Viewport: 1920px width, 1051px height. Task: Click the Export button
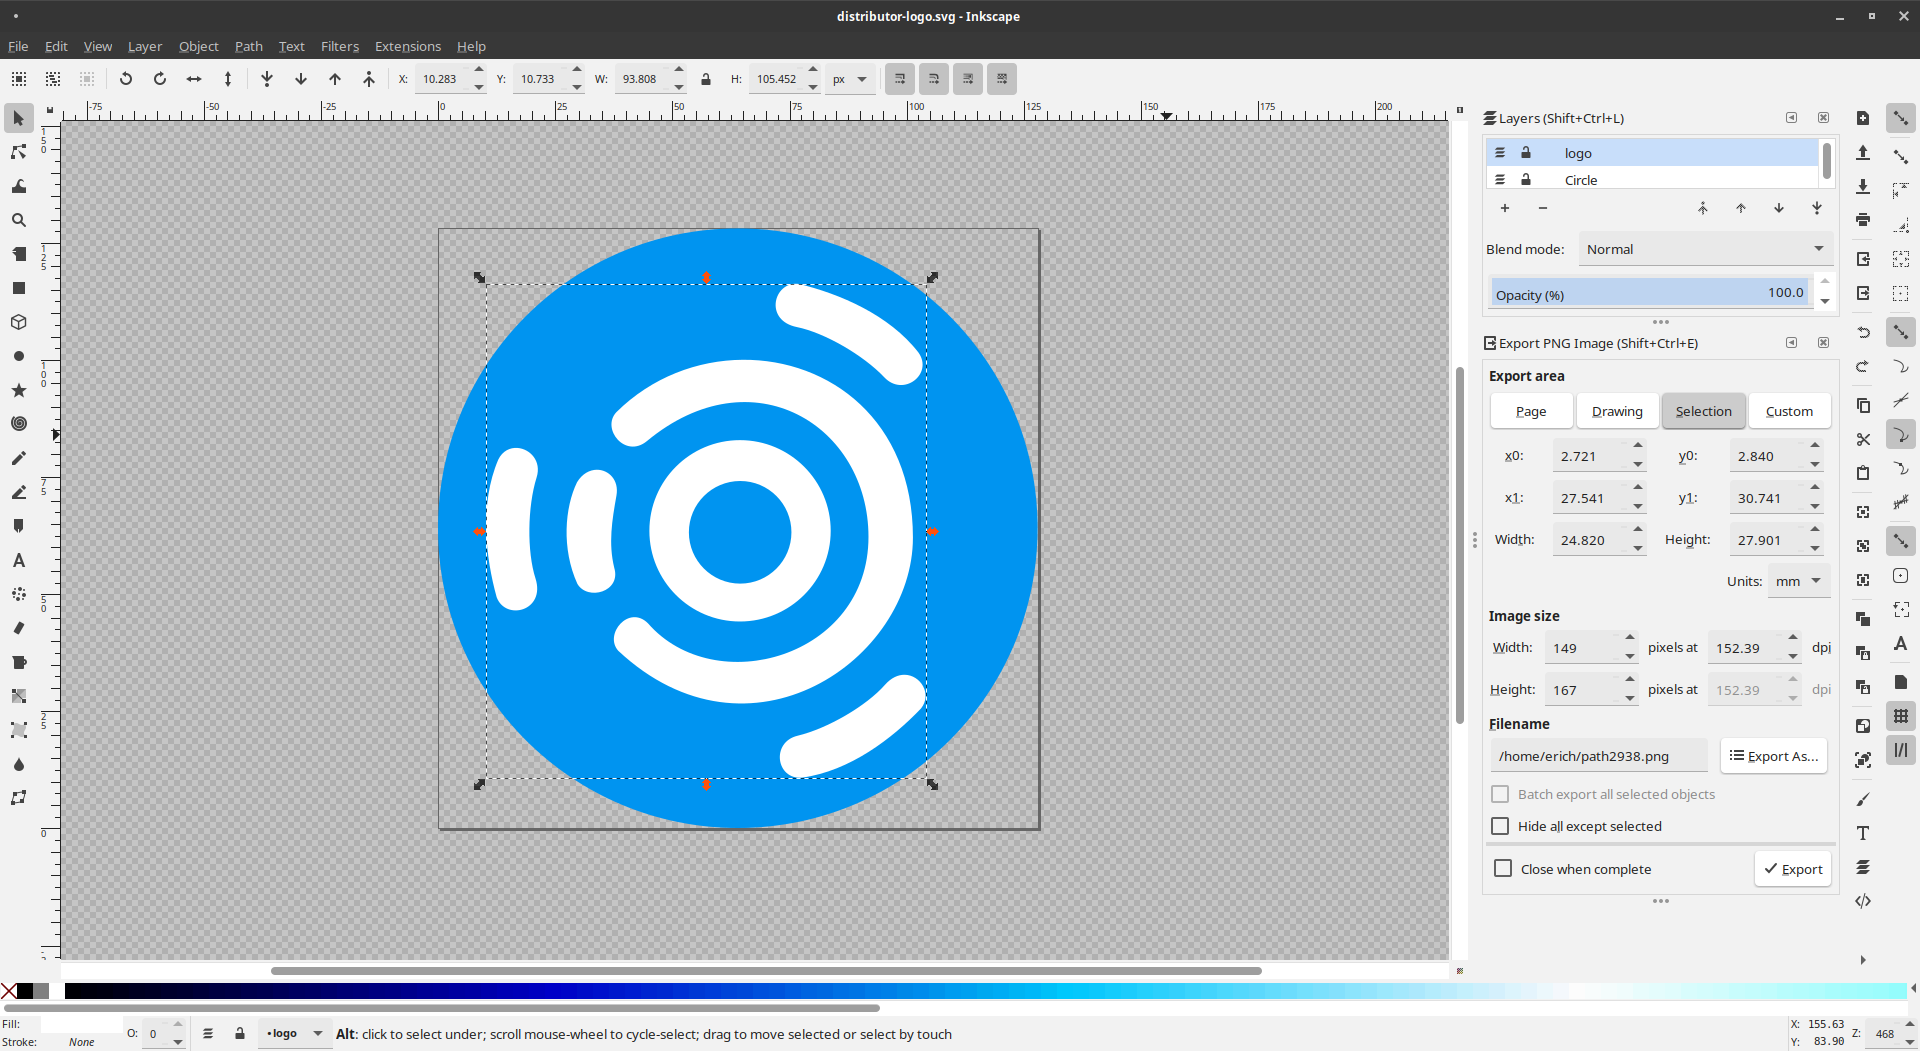tap(1792, 869)
